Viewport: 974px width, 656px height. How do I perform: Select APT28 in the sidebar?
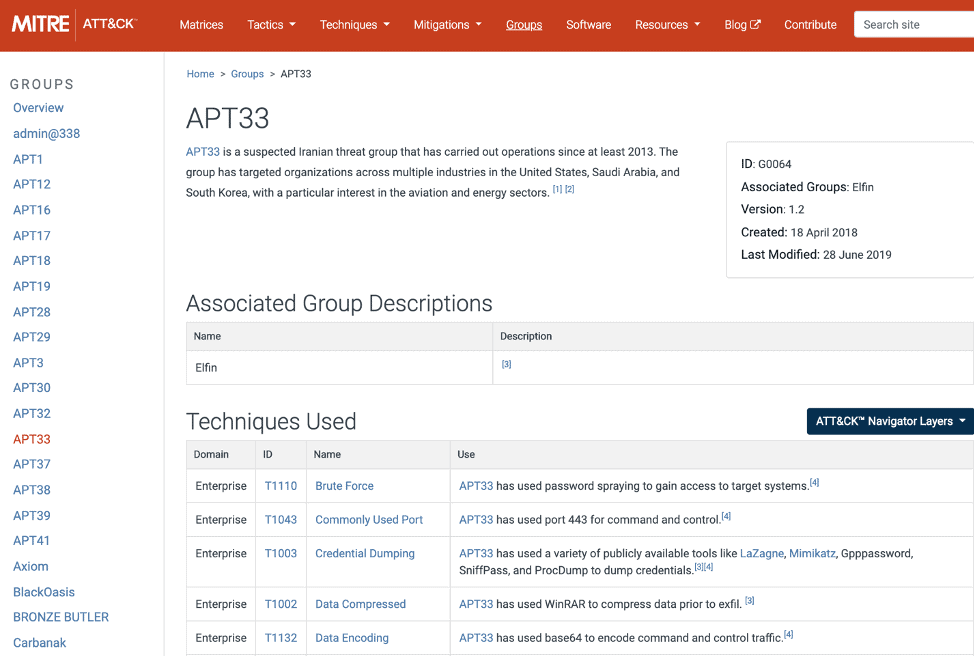(32, 312)
